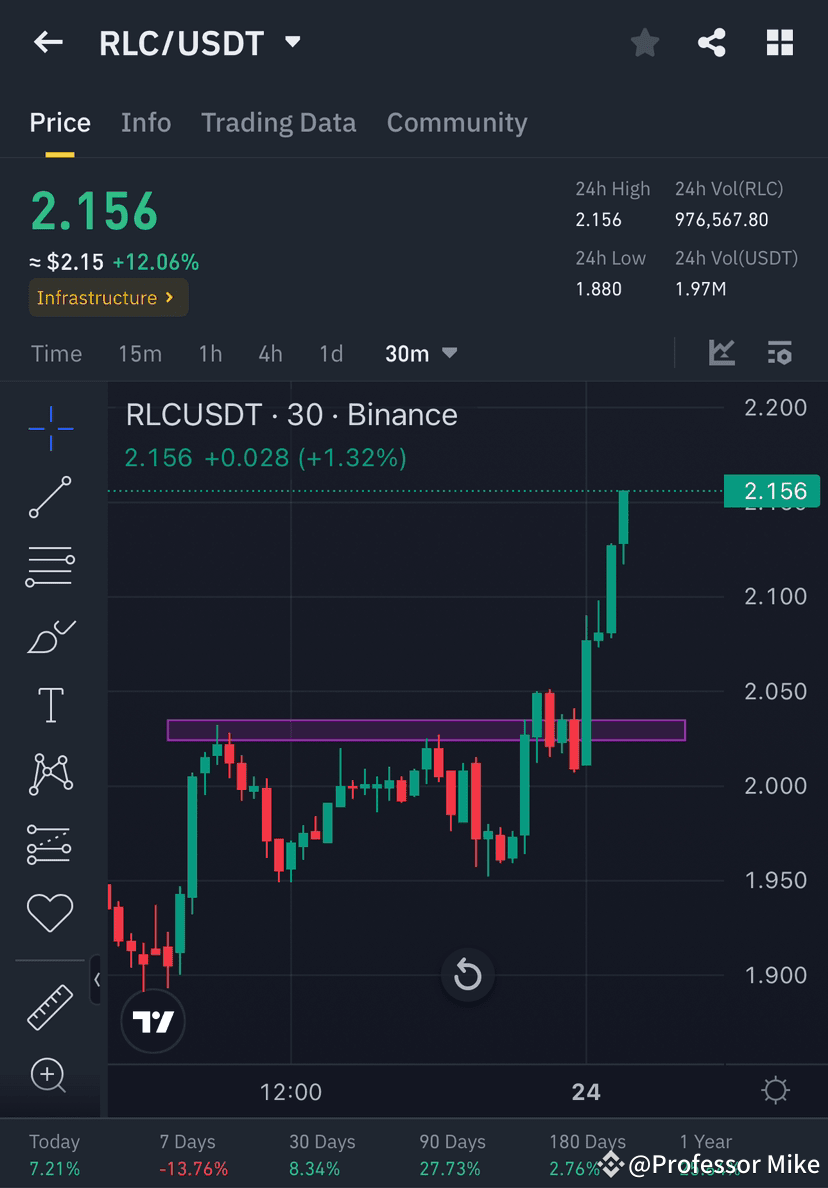828x1188 pixels.
Task: Switch to the Trading Data tab
Action: [x=278, y=122]
